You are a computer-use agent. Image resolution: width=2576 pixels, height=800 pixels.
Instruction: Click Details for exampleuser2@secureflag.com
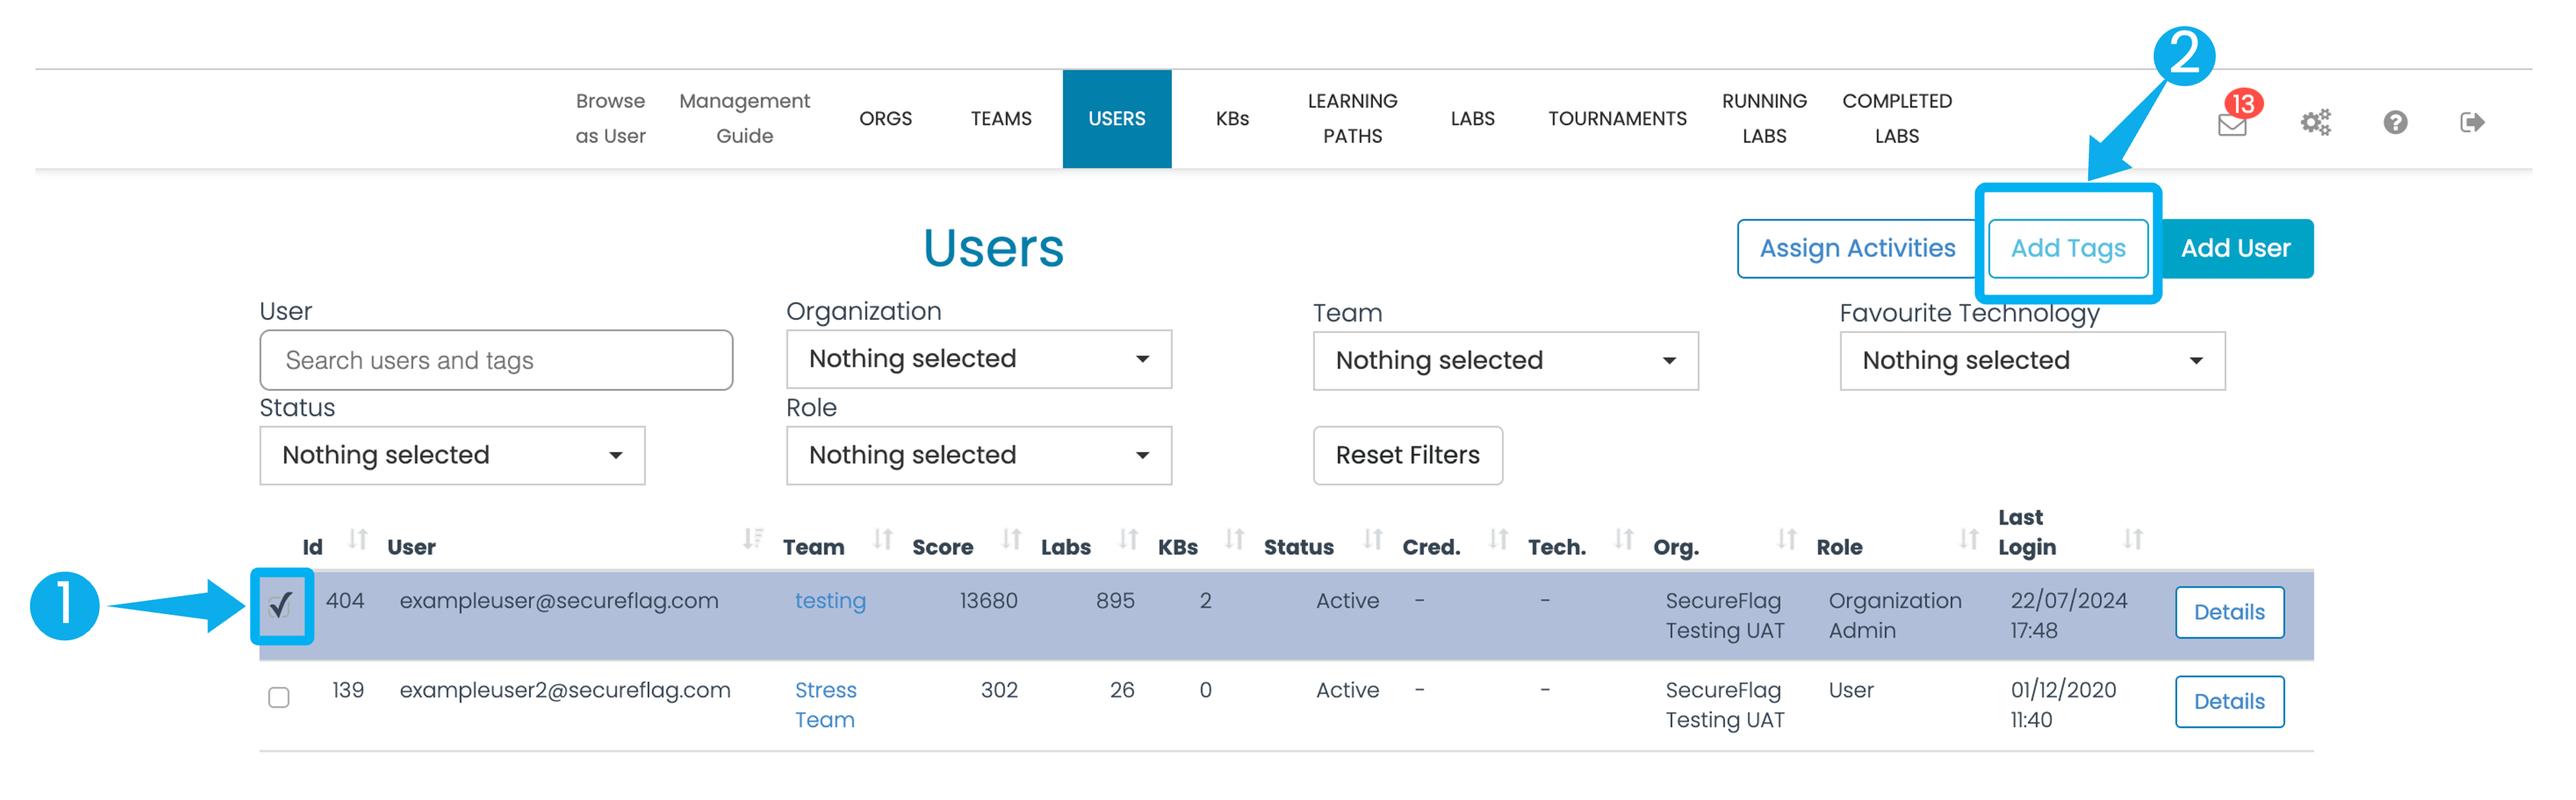point(2229,702)
